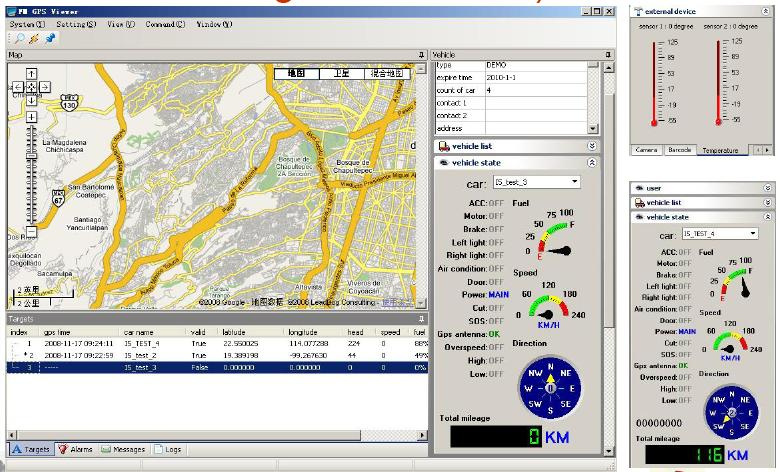The height and width of the screenshot is (472, 780).
Task: Collapse the external device panel
Action: 766,11
